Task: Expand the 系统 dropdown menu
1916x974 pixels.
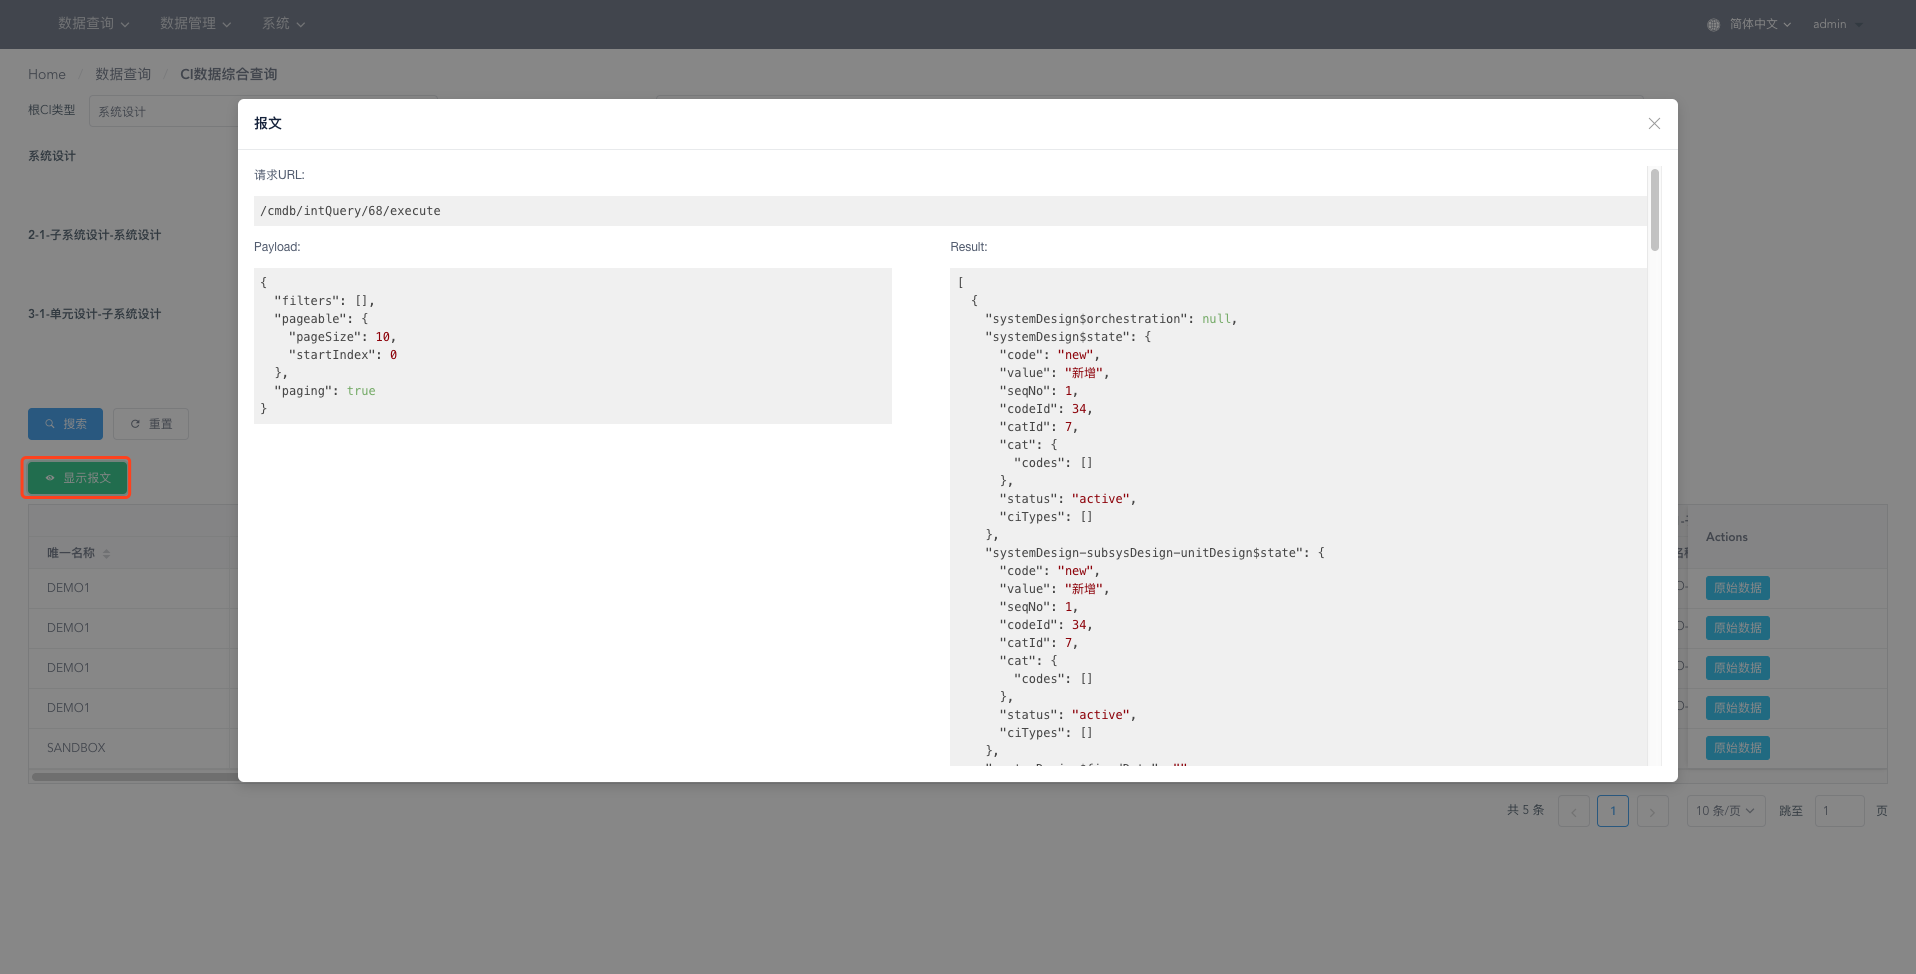Action: click(284, 24)
